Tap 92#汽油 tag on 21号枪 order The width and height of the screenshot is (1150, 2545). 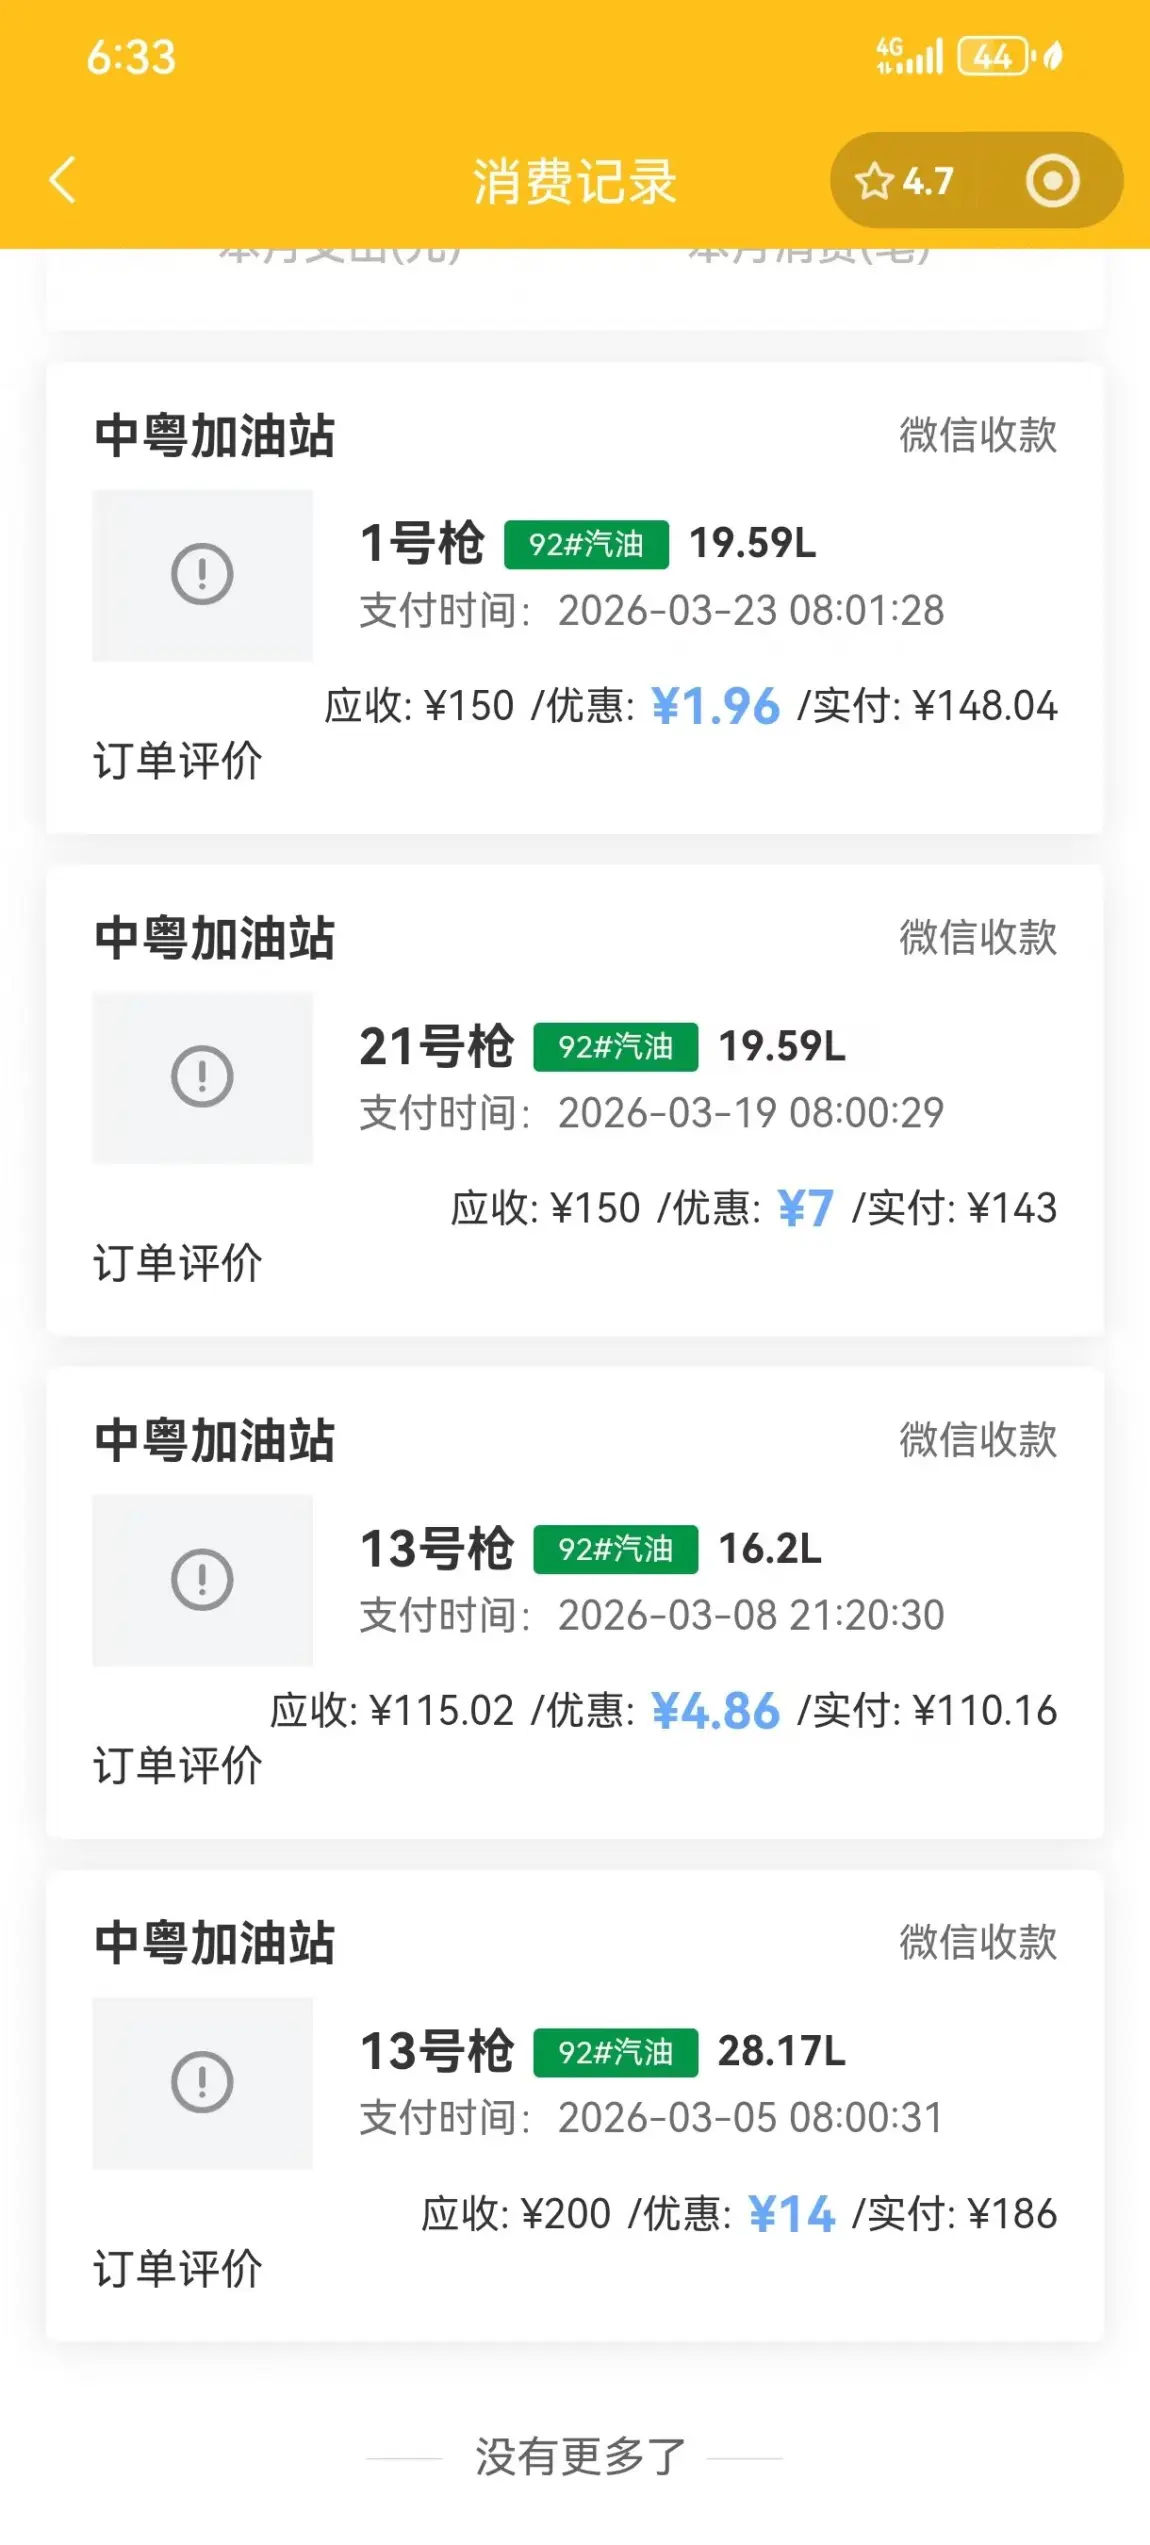[615, 1047]
